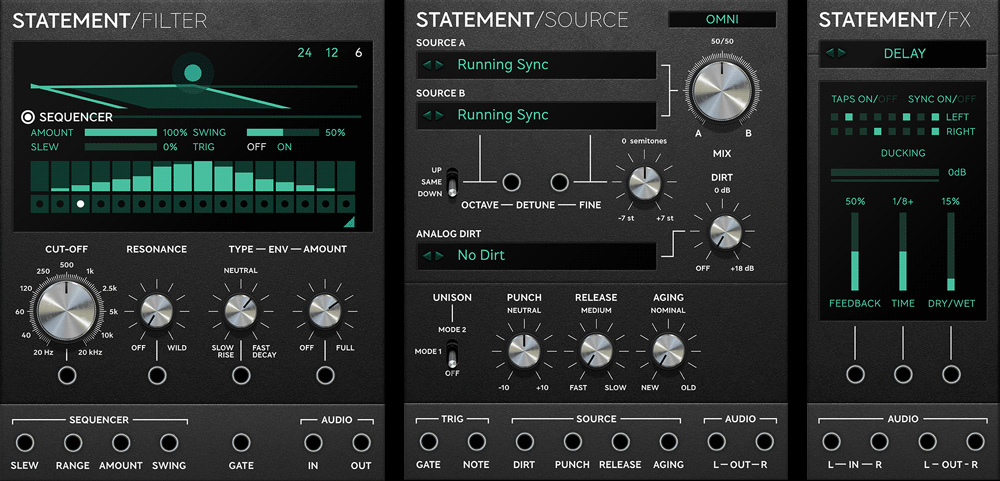The height and width of the screenshot is (481, 1000).
Task: Click the sequencer SWING CV jack
Action: pos(169,442)
